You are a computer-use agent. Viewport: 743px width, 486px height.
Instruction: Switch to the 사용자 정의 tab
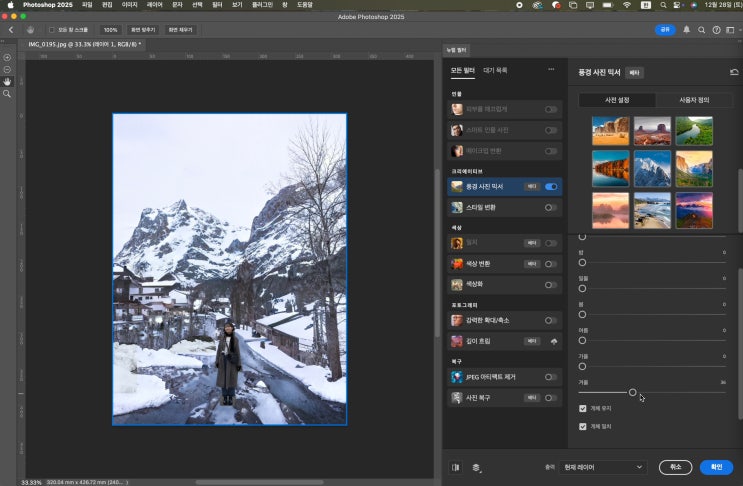pos(694,100)
